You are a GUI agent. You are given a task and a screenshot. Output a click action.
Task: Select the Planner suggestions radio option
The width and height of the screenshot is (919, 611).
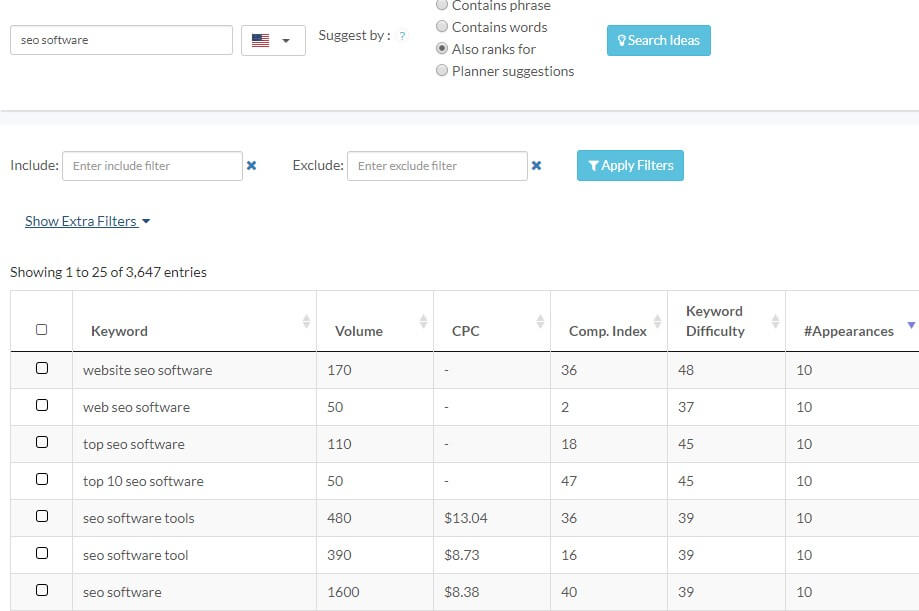[x=442, y=70]
